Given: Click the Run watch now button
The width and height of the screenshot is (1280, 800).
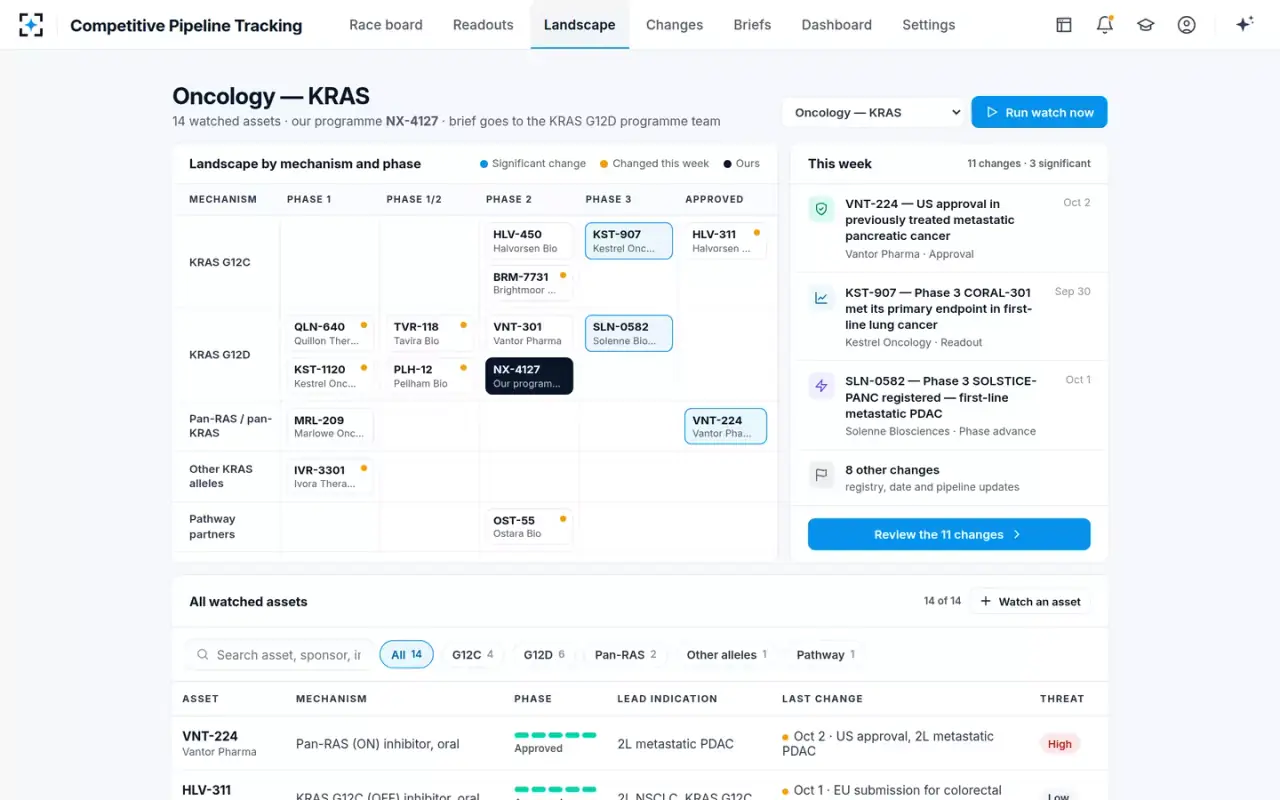Looking at the screenshot, I should (1039, 112).
